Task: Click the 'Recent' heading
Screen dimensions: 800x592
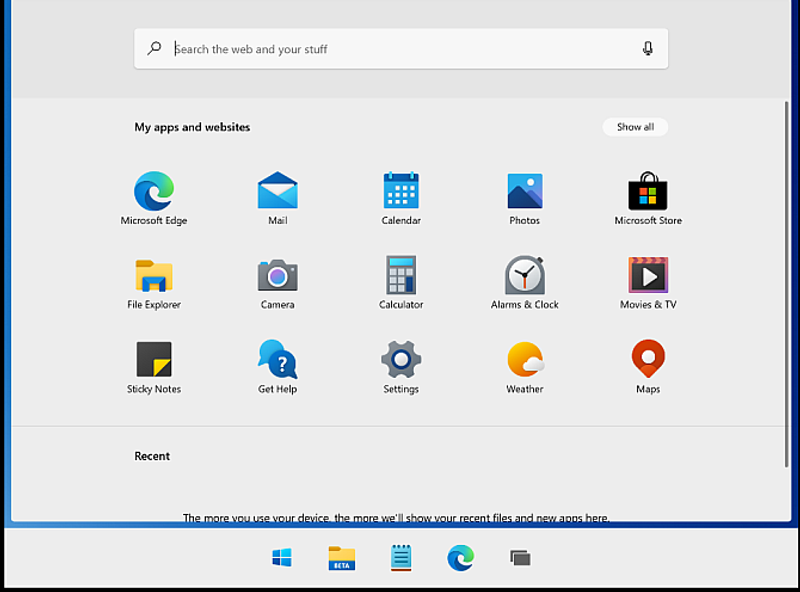Action: pyautogui.click(x=152, y=456)
